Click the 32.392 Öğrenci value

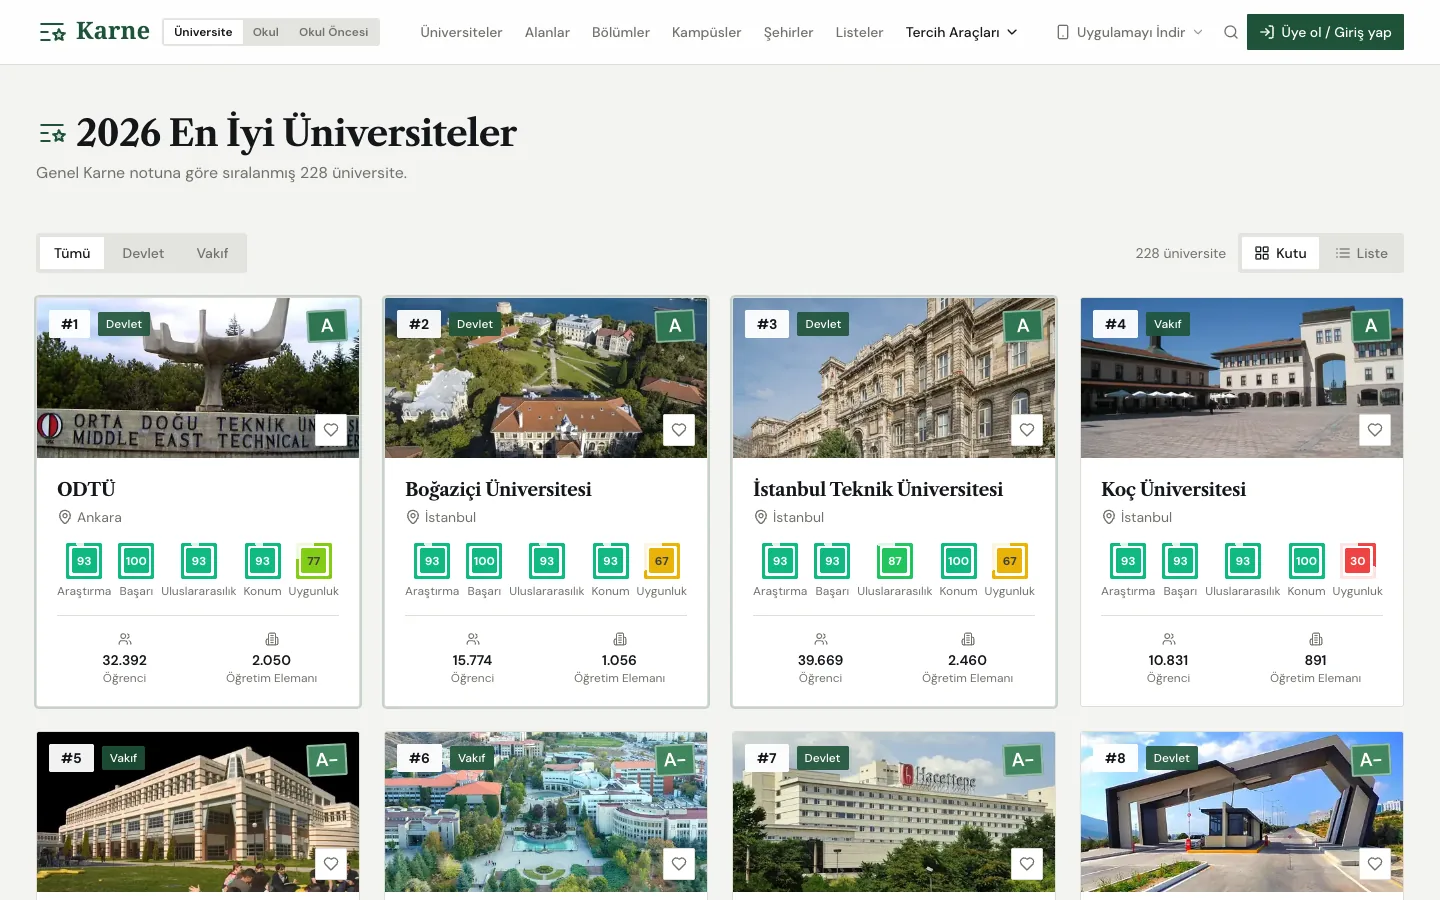tap(125, 660)
